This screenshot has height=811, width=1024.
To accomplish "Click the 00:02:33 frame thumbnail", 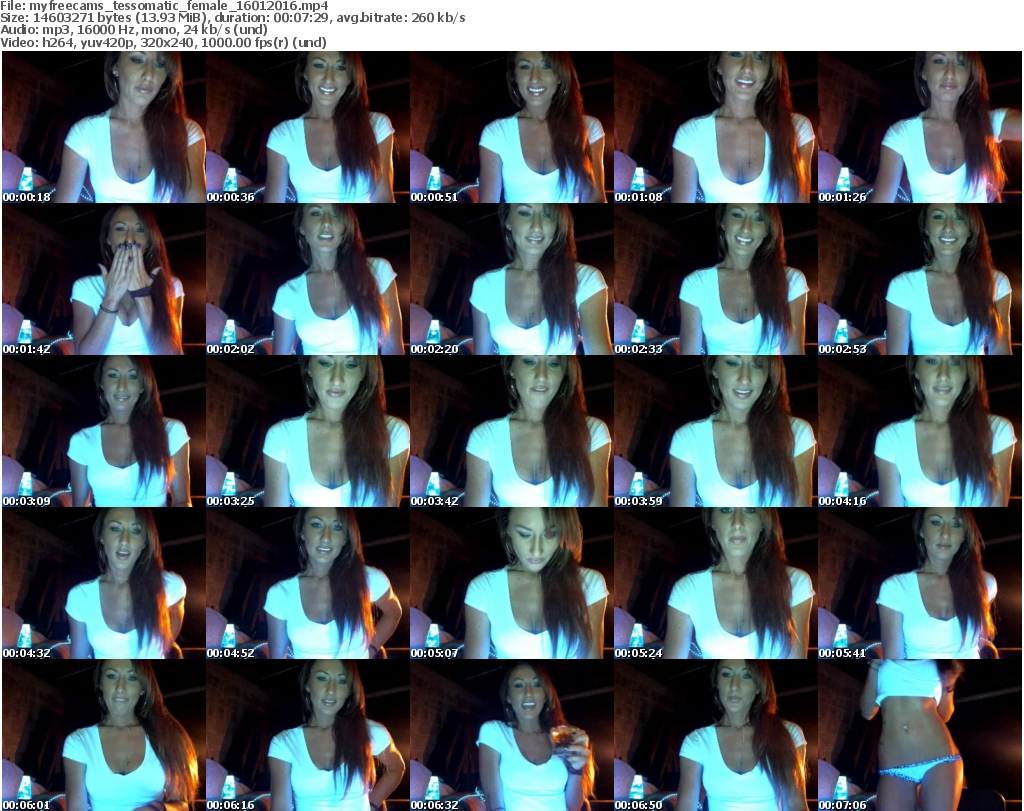I will pos(715,279).
